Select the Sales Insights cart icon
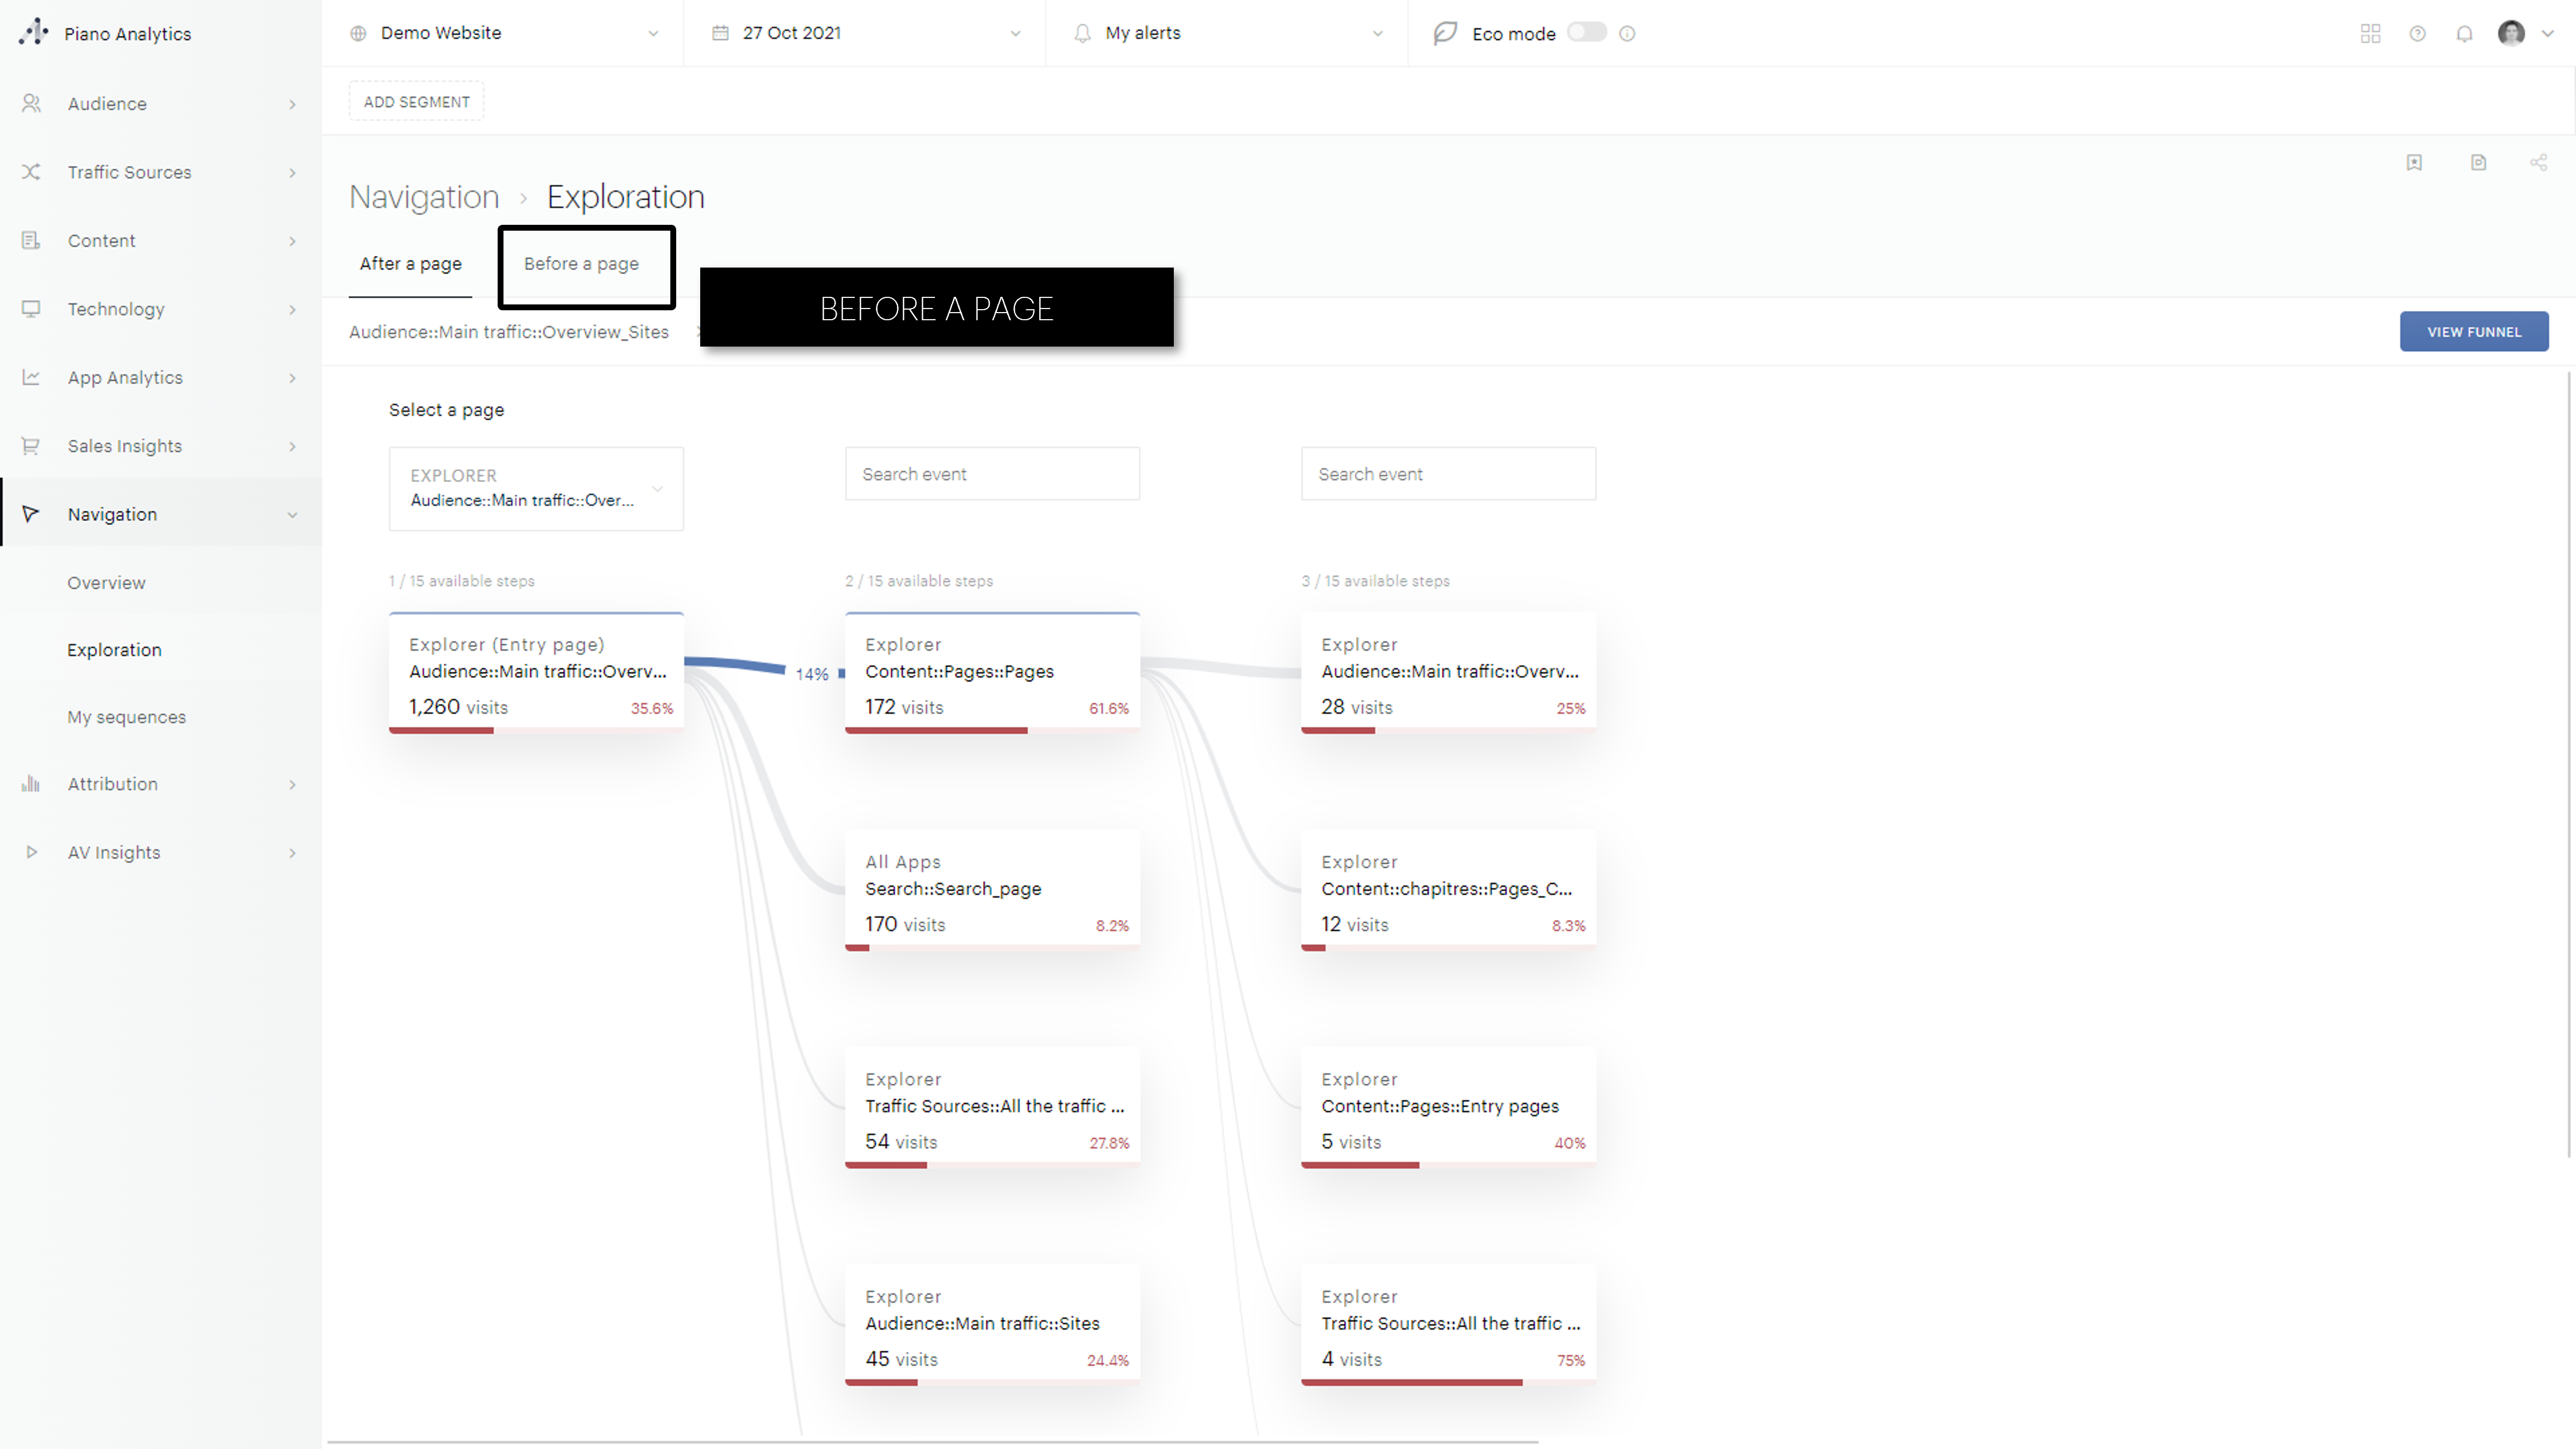Image resolution: width=2576 pixels, height=1449 pixels. (30, 446)
